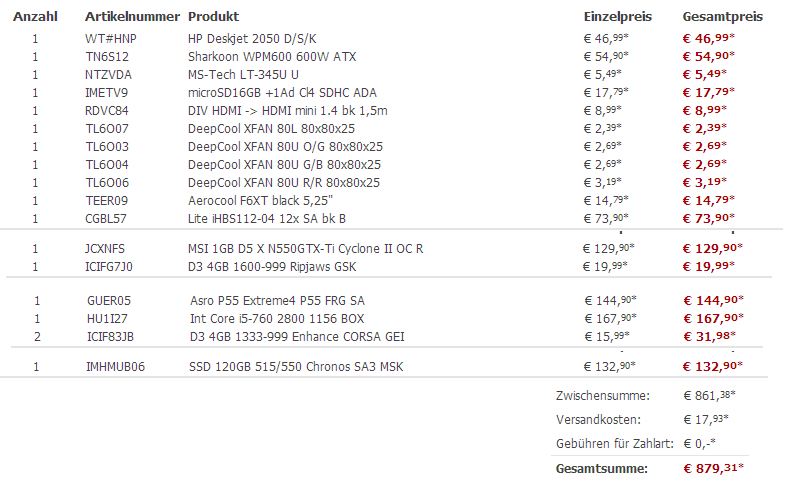Open the Asro P55 Extreme4 product
This screenshot has height=494, width=801.
277,300
